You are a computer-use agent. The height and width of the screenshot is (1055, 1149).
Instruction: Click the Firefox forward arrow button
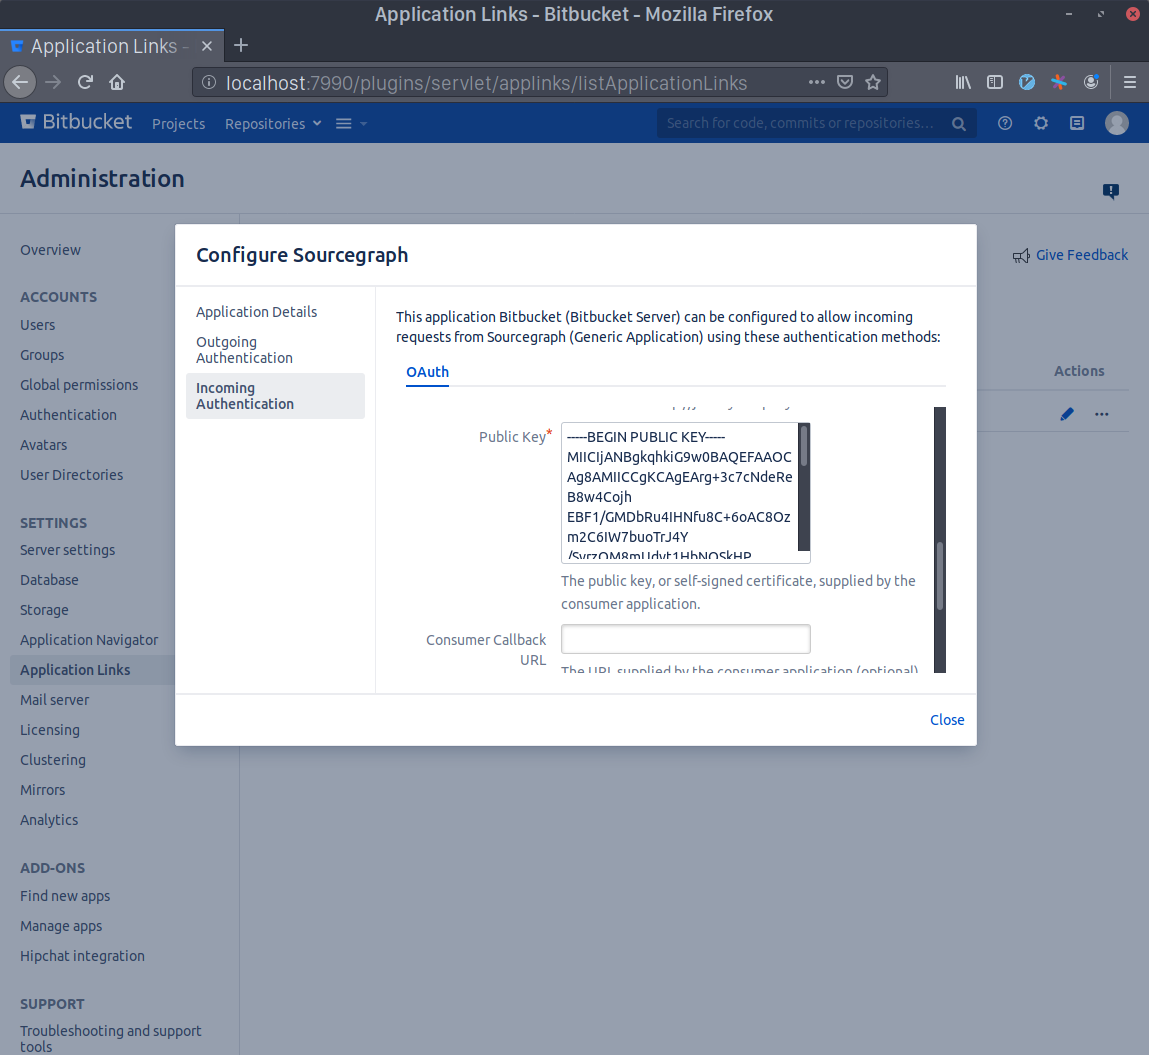53,82
